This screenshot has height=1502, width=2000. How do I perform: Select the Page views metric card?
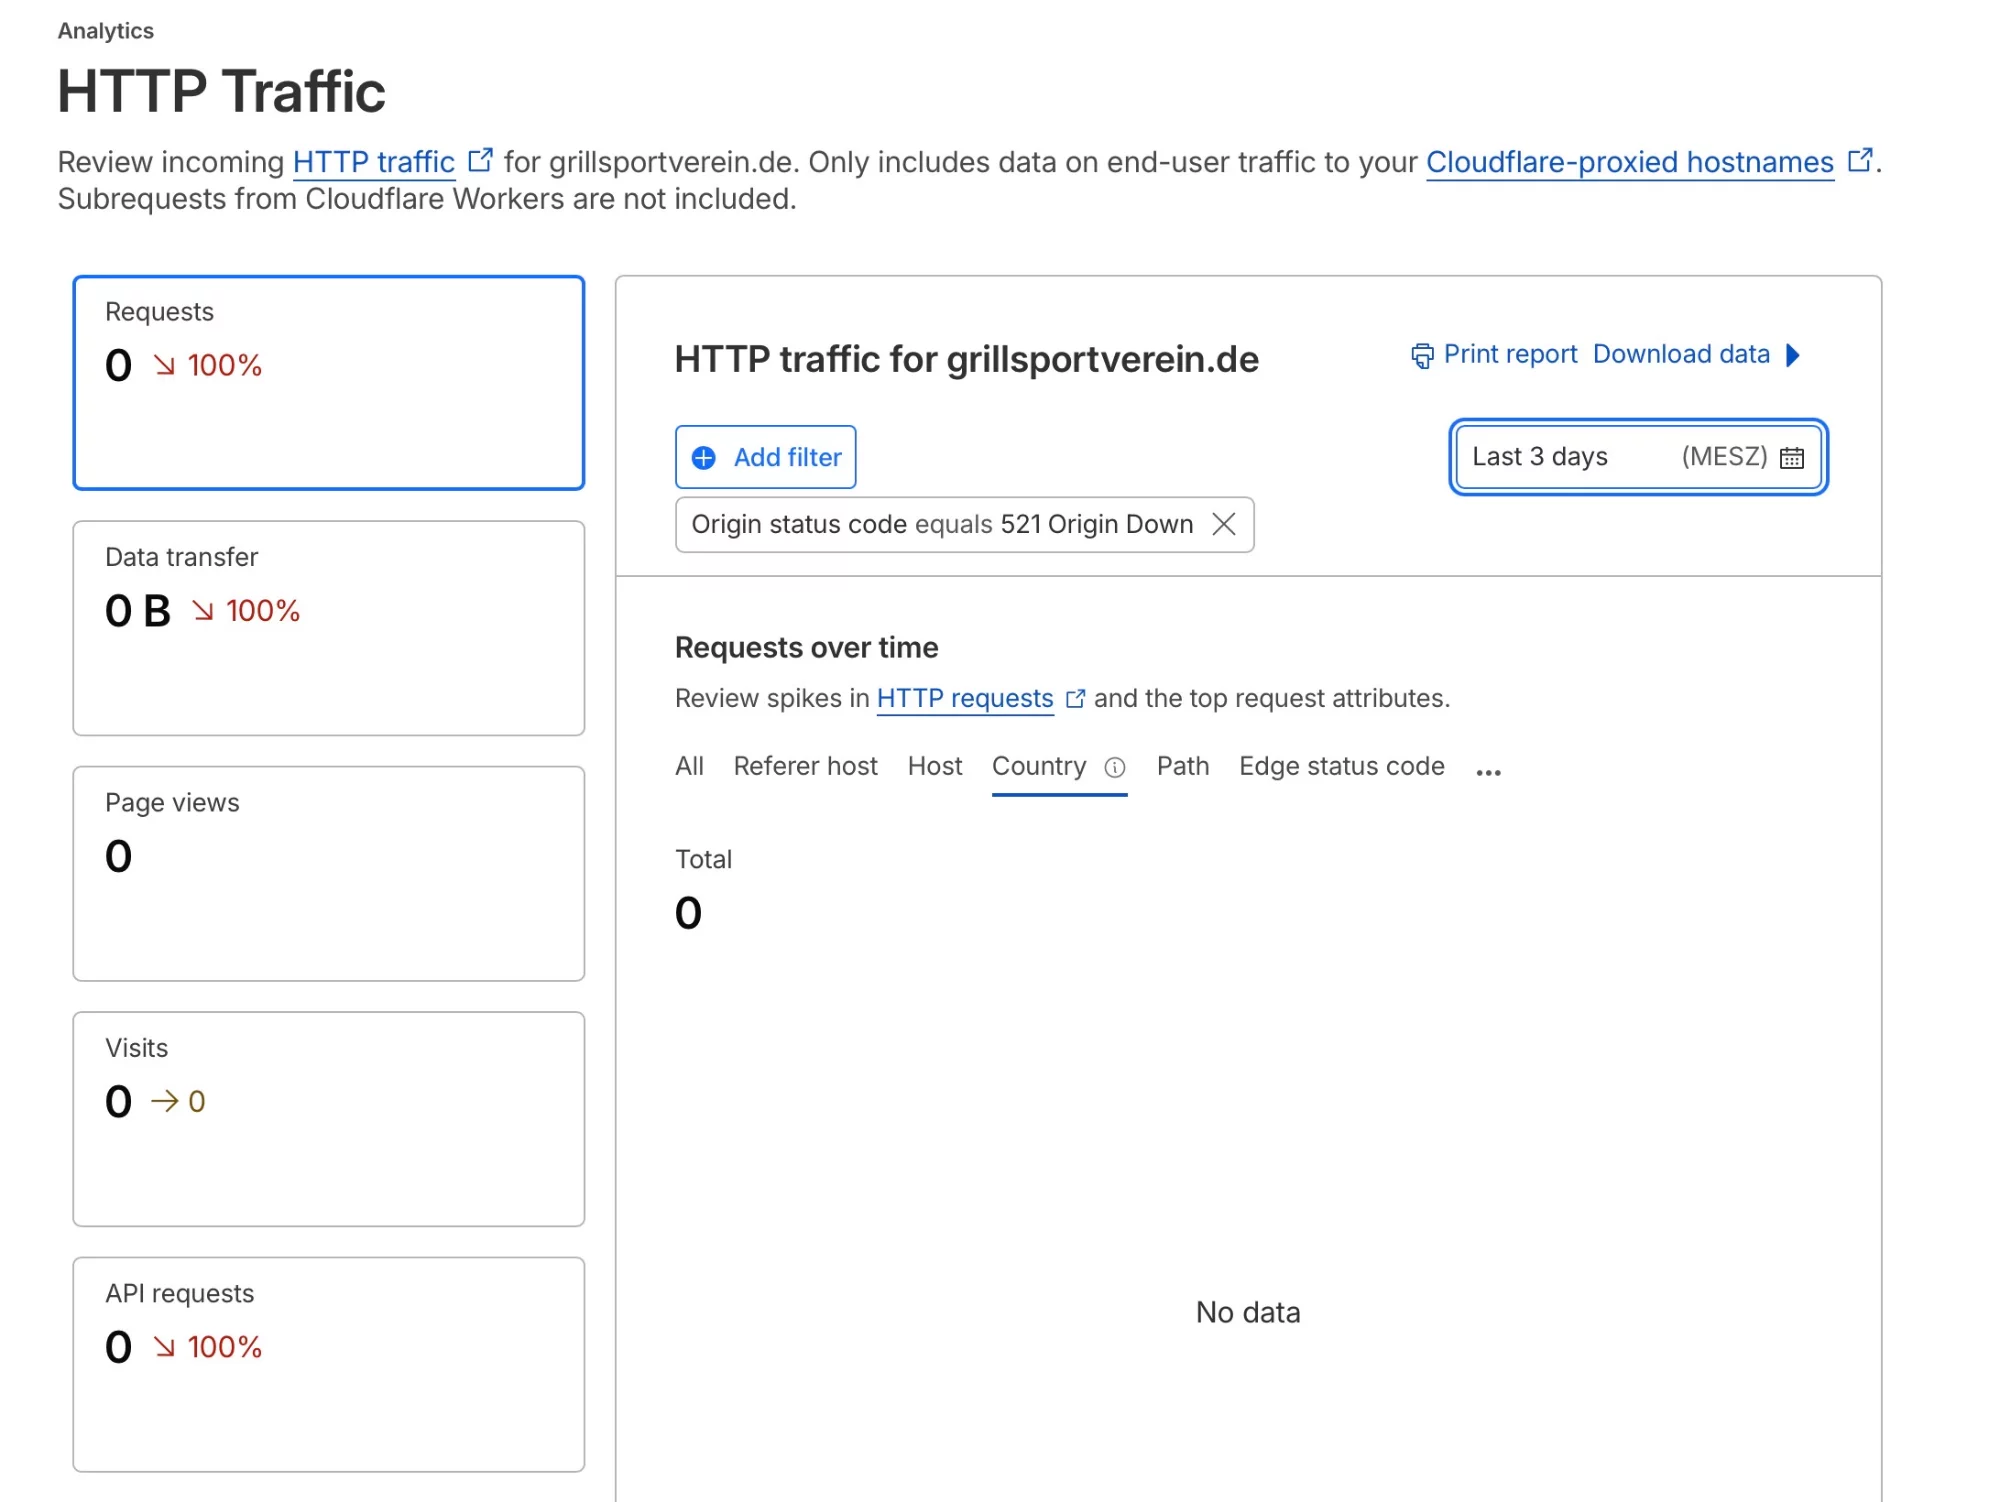pyautogui.click(x=329, y=874)
